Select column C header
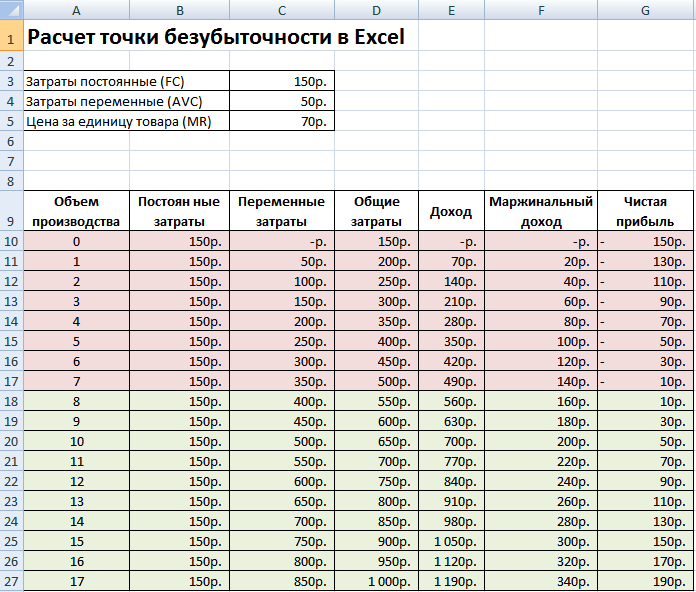This screenshot has height=592, width=696. coord(282,9)
